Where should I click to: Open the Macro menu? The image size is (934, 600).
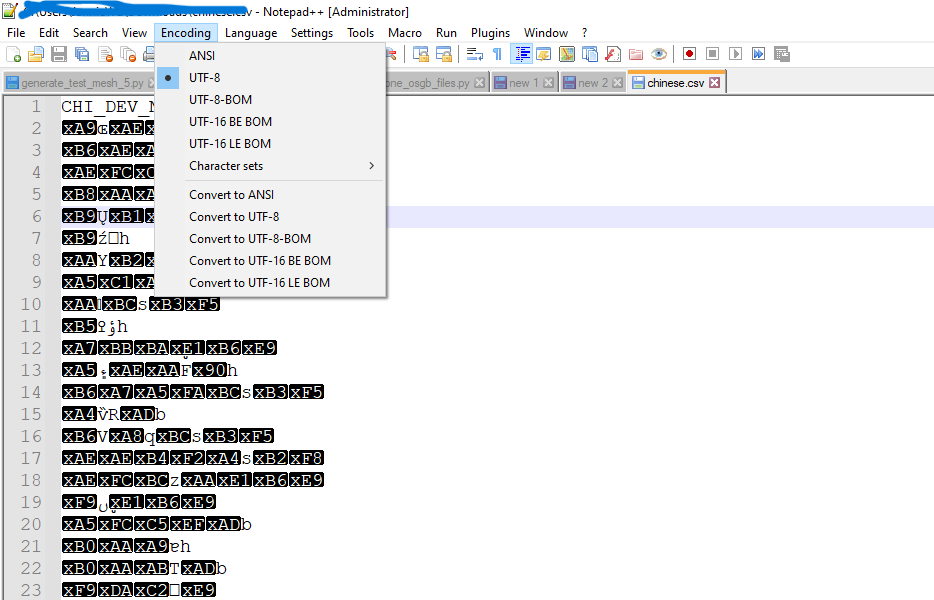coord(404,33)
